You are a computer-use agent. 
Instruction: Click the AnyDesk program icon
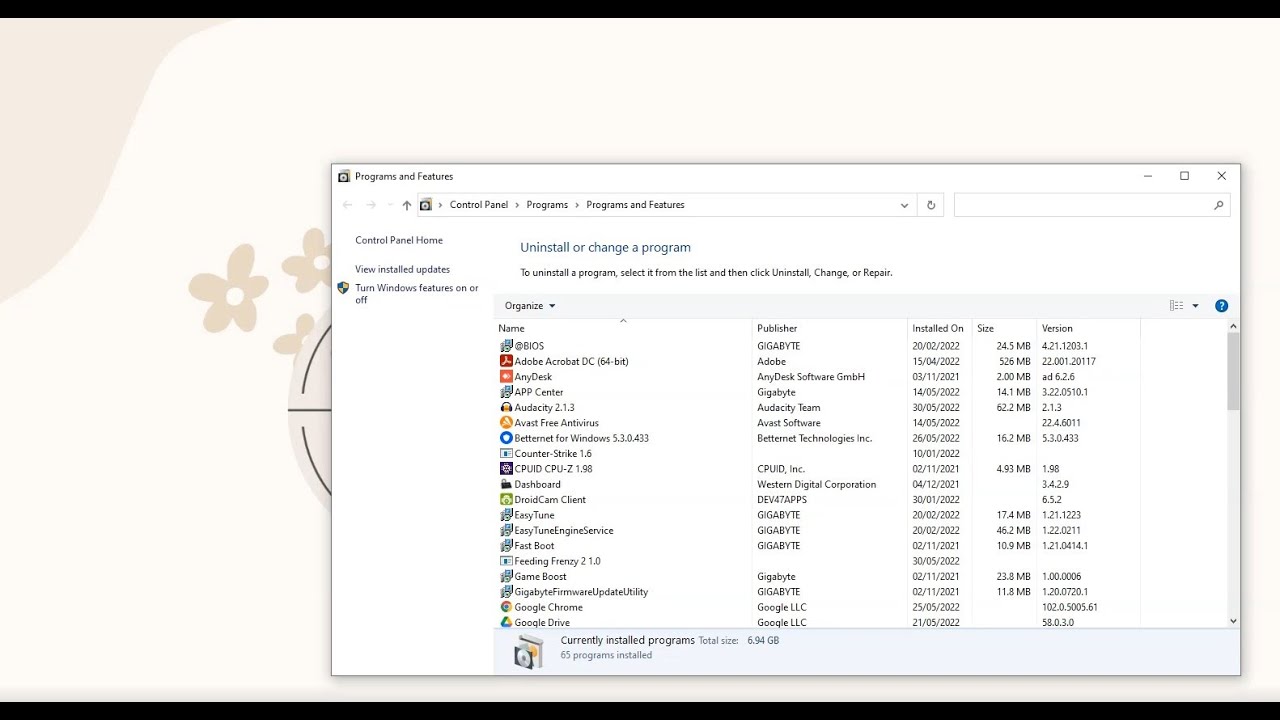click(506, 377)
